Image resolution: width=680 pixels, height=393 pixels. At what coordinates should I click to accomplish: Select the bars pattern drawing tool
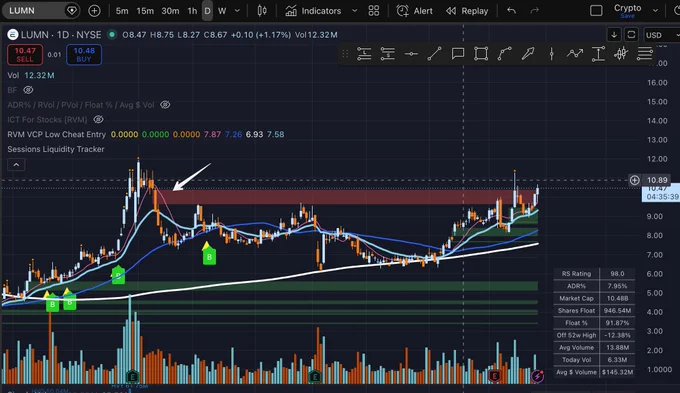click(x=621, y=54)
